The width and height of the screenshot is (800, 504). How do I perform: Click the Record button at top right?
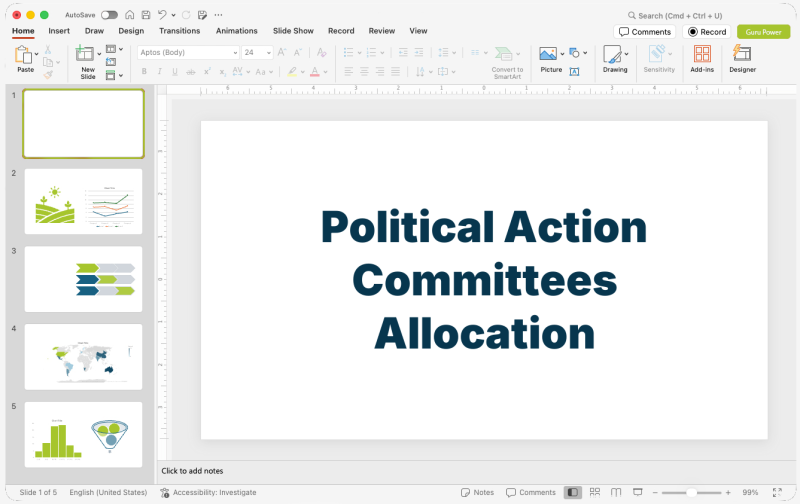(707, 32)
